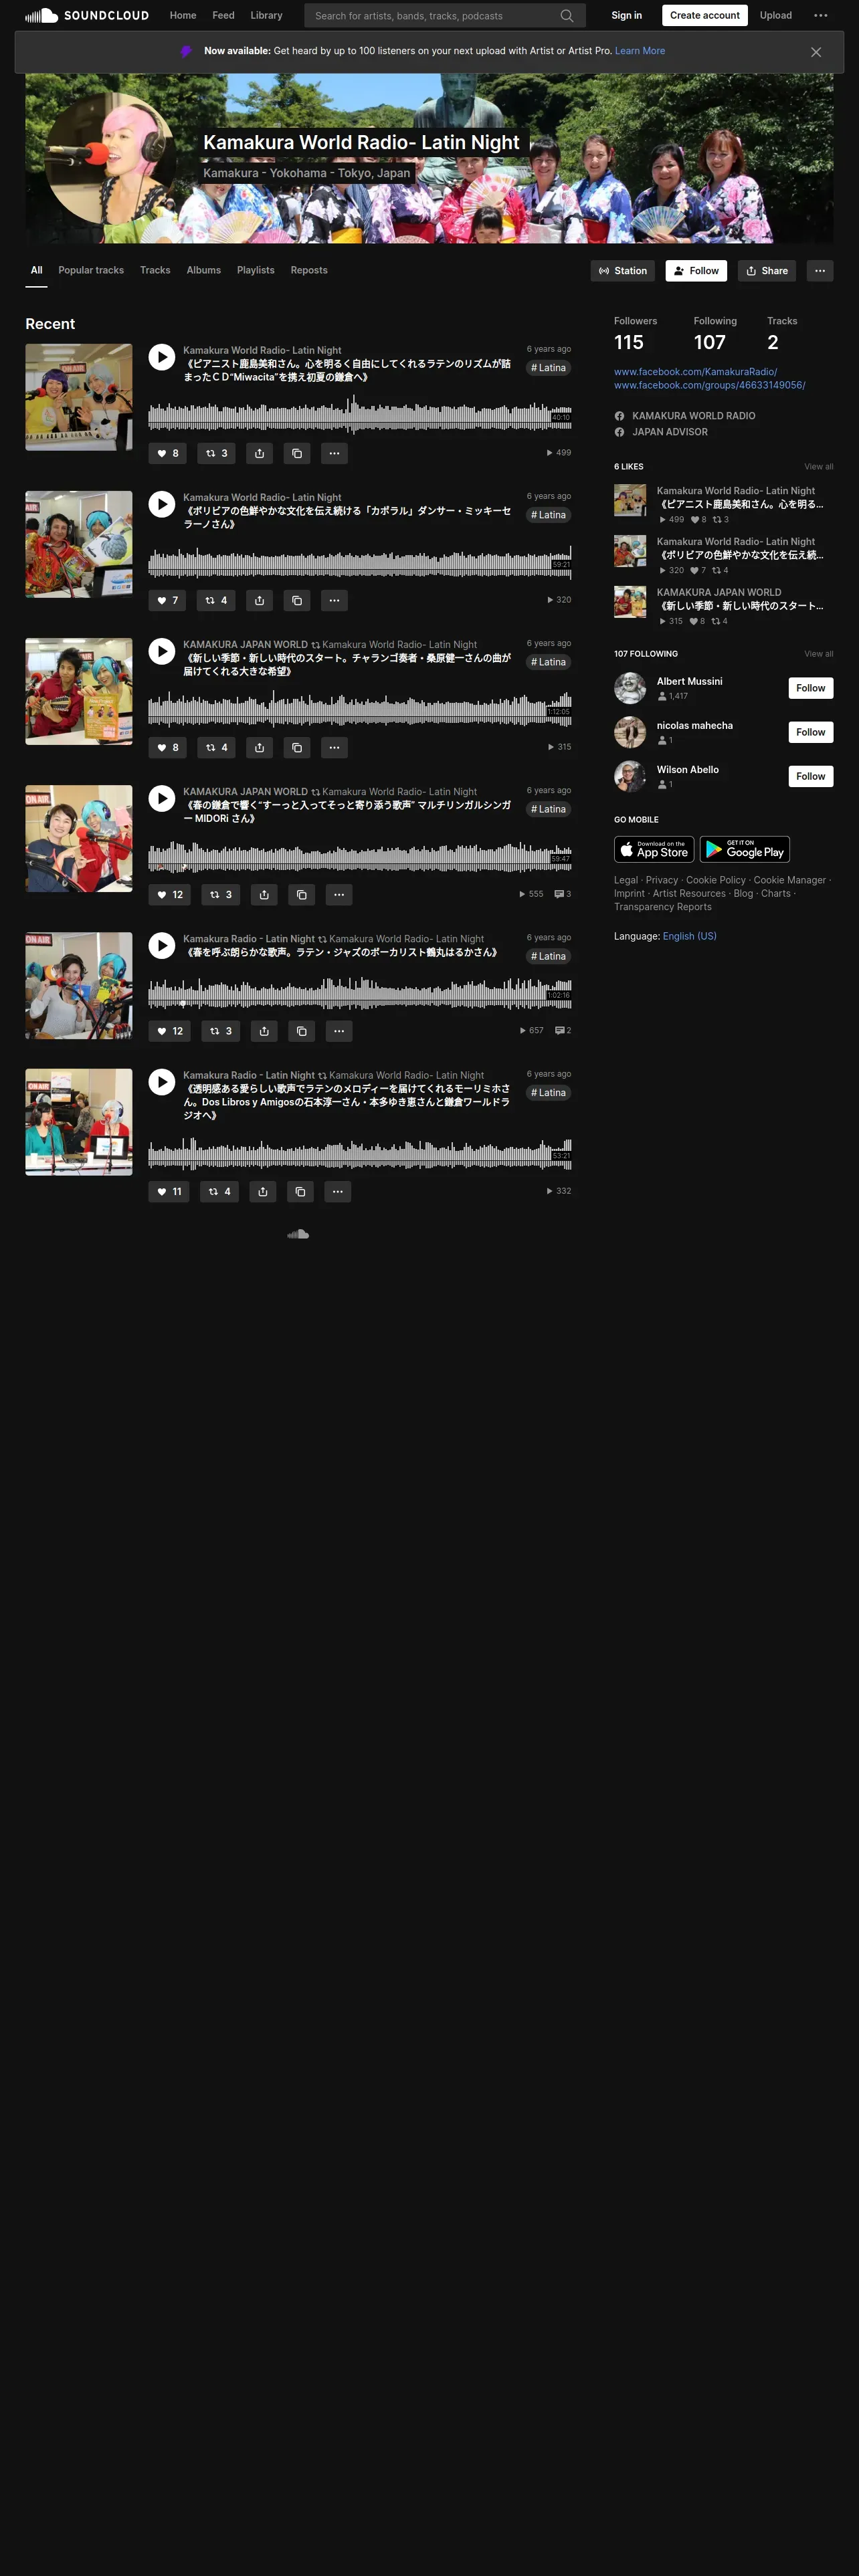Copy link of 鶴丸はるかさん track
Image resolution: width=859 pixels, height=2576 pixels.
tap(302, 1030)
